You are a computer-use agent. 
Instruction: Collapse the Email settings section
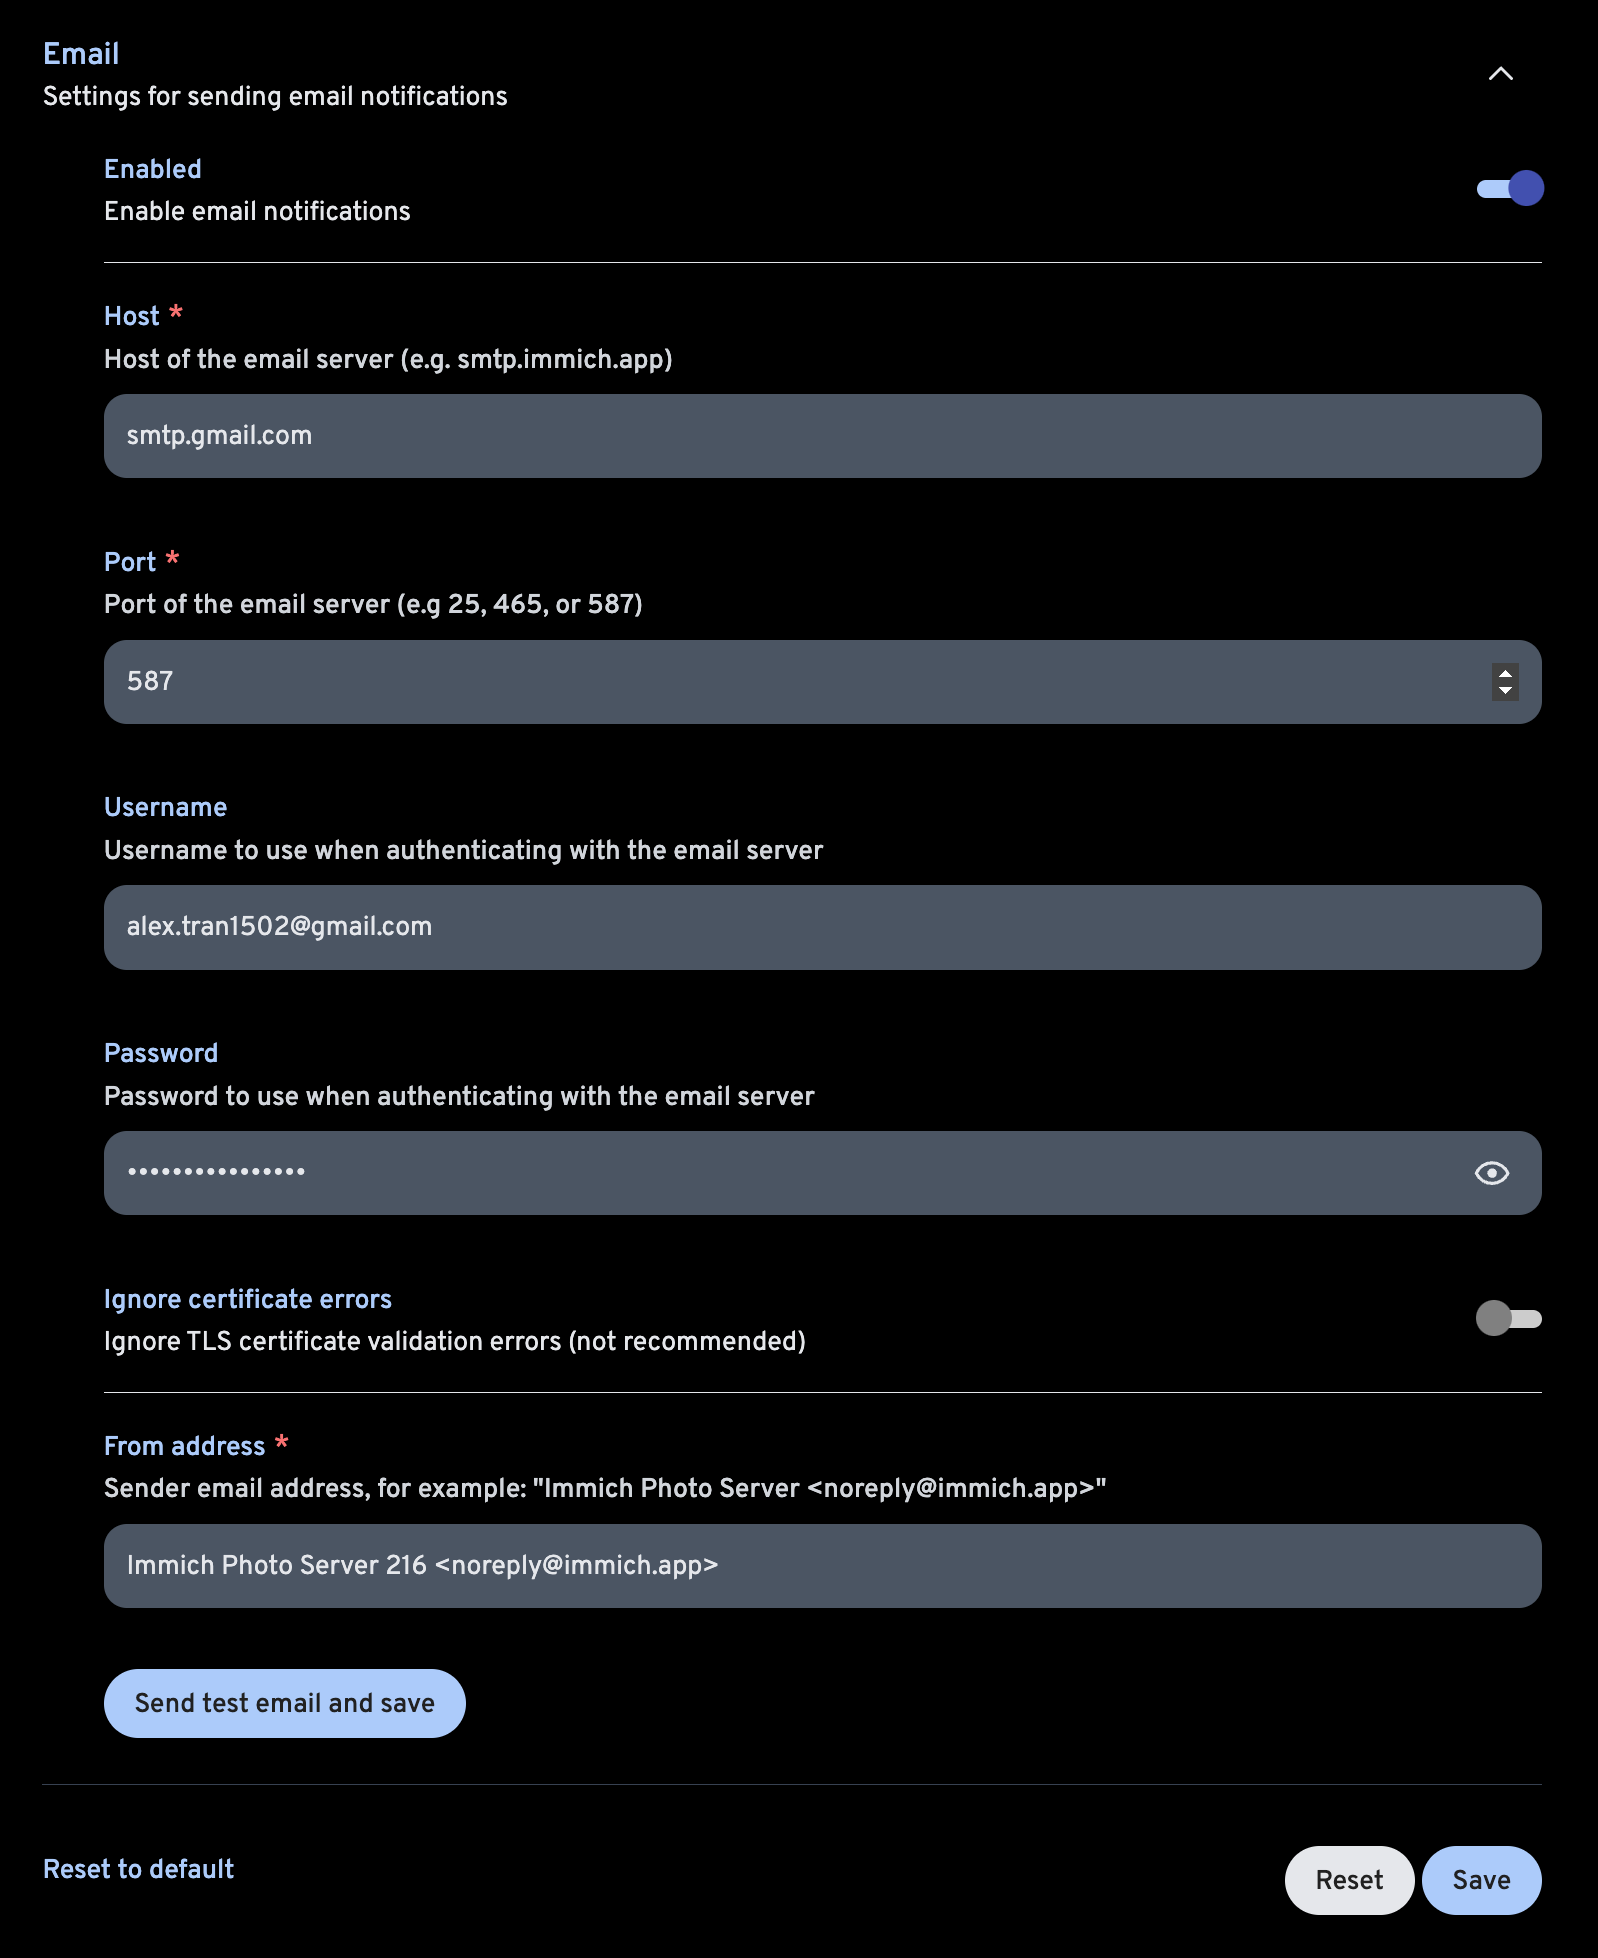point(1499,73)
